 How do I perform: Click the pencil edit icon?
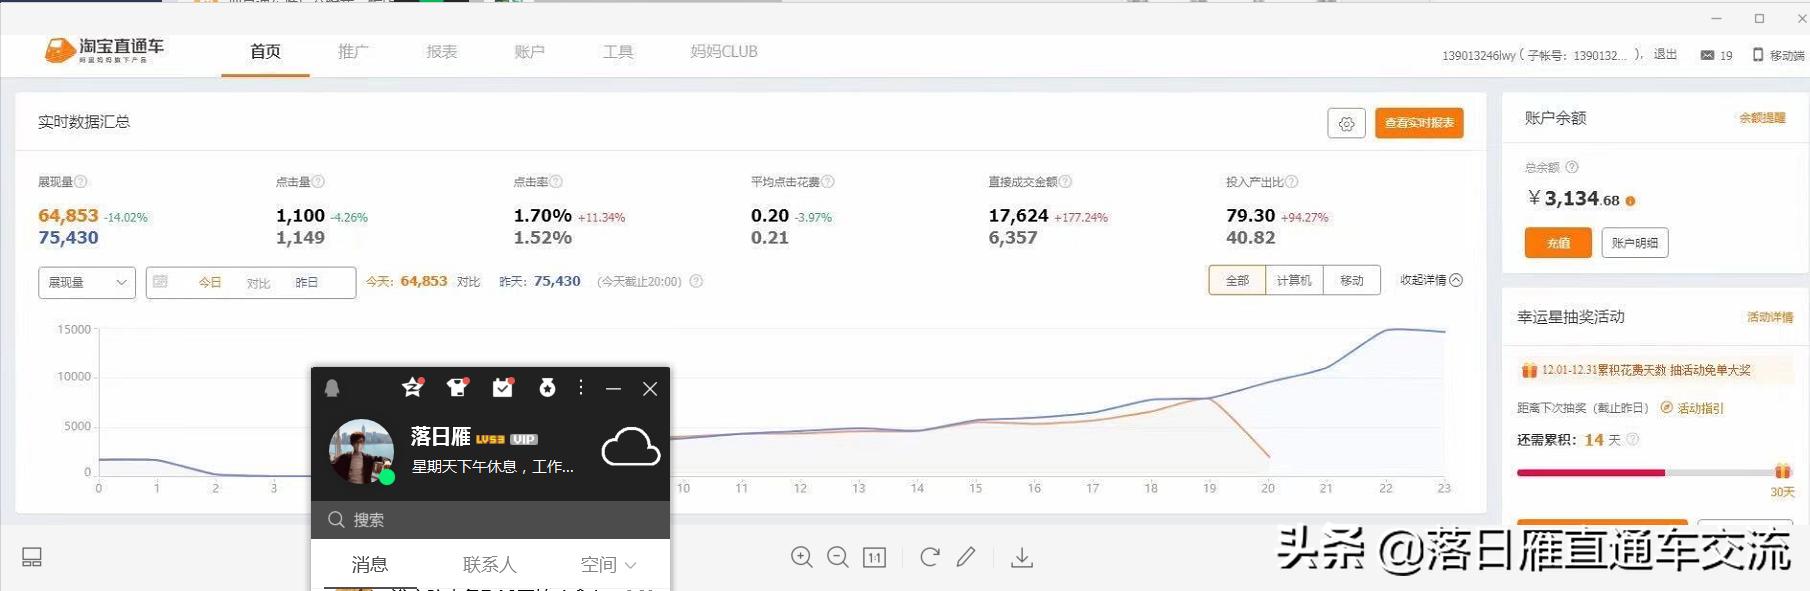[x=966, y=557]
